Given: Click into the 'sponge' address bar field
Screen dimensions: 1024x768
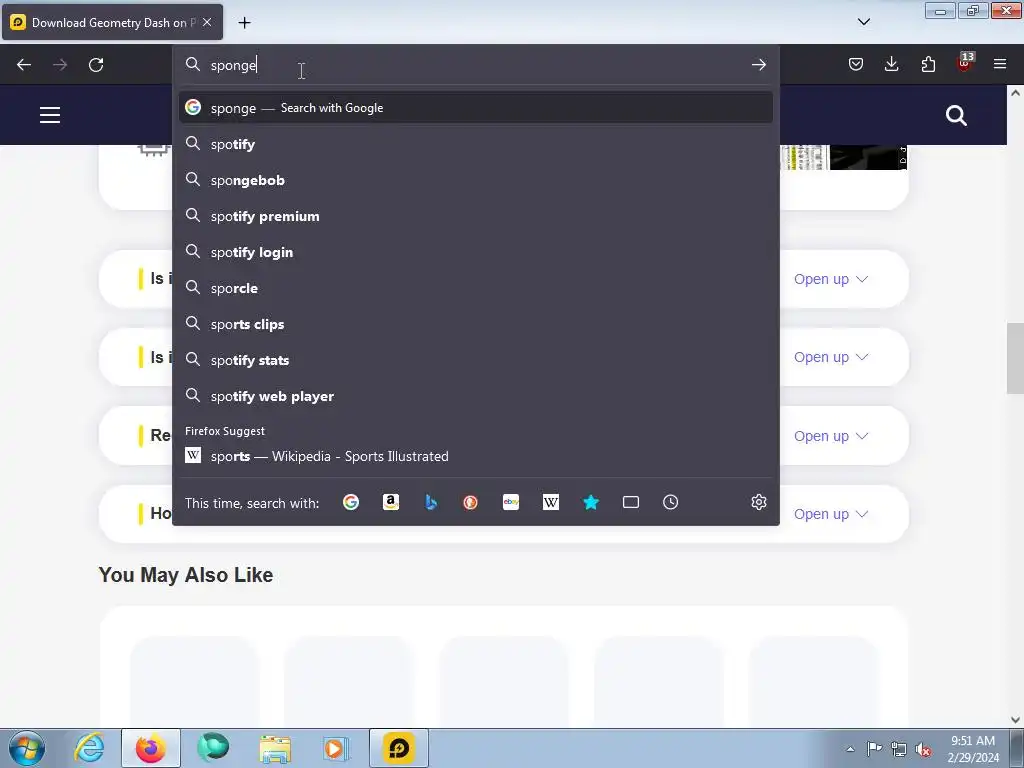Looking at the screenshot, I should click(x=475, y=65).
